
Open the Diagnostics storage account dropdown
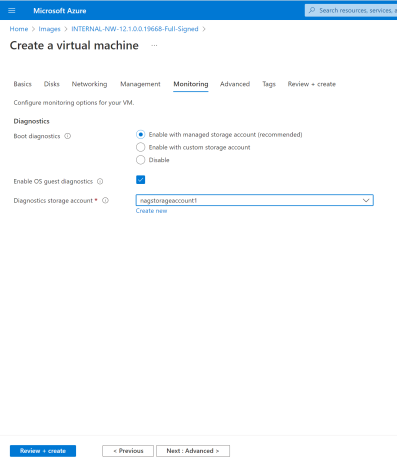[x=255, y=200]
